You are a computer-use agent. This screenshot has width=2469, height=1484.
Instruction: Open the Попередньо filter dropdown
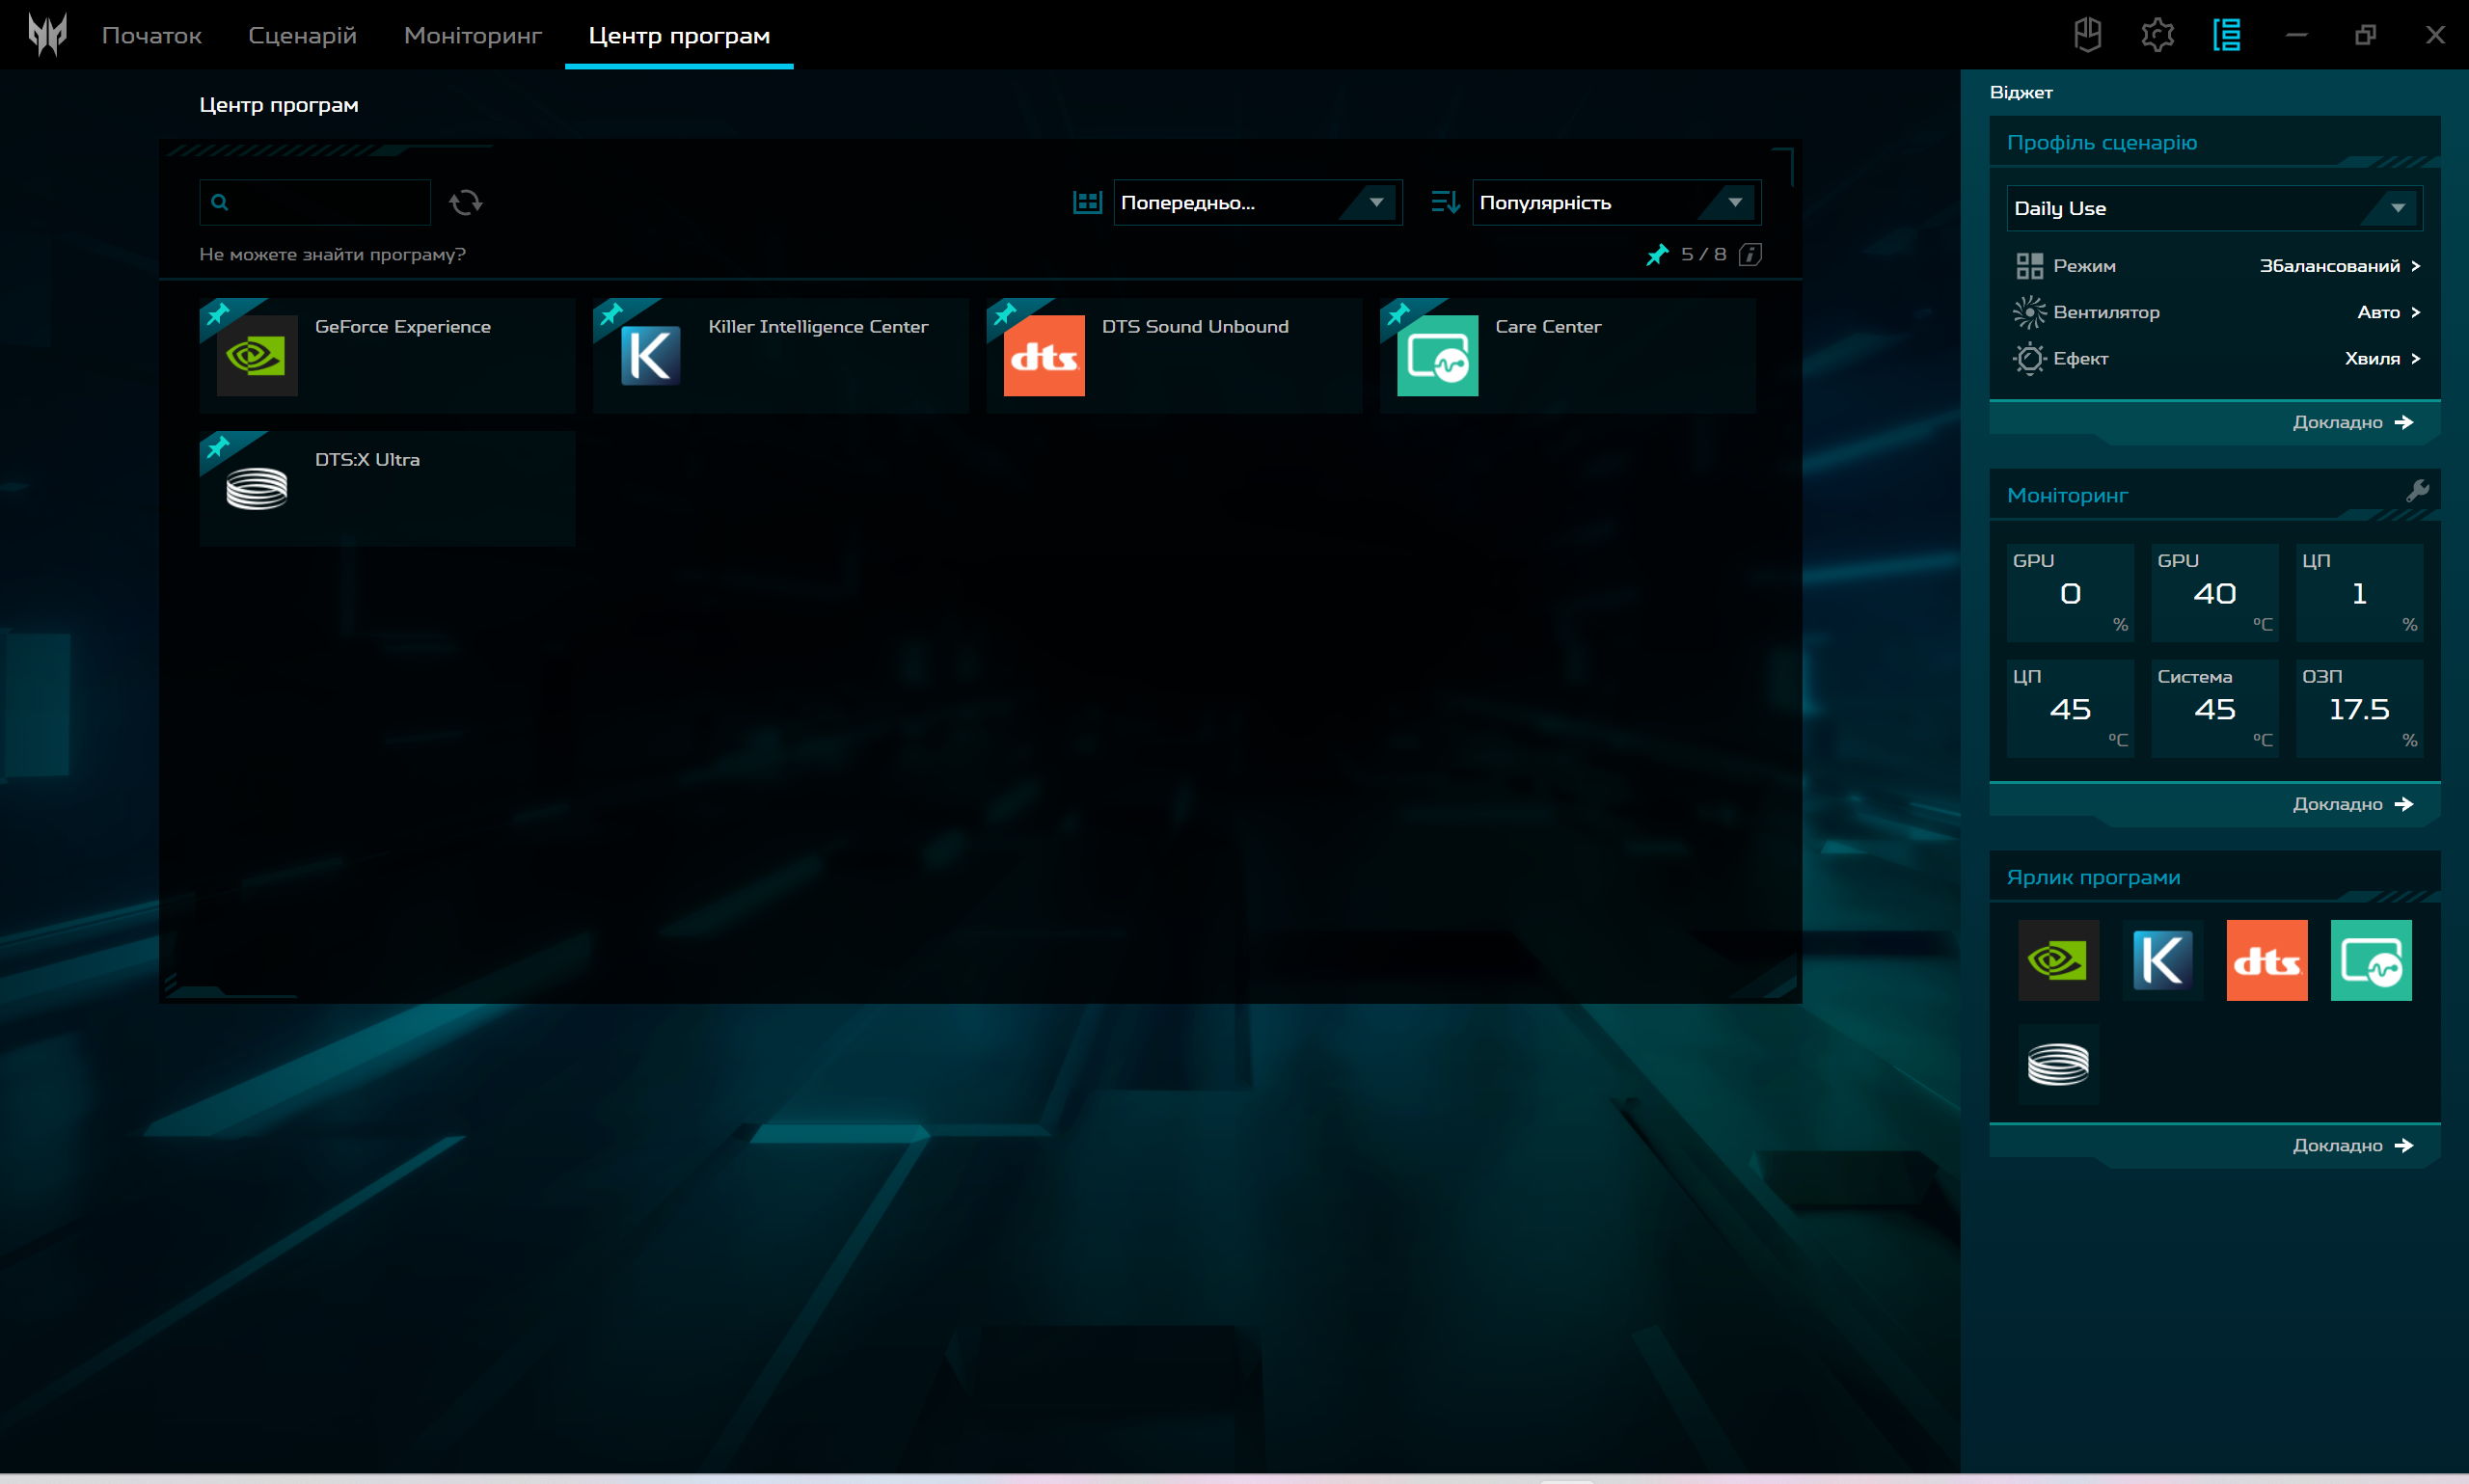pos(1256,203)
